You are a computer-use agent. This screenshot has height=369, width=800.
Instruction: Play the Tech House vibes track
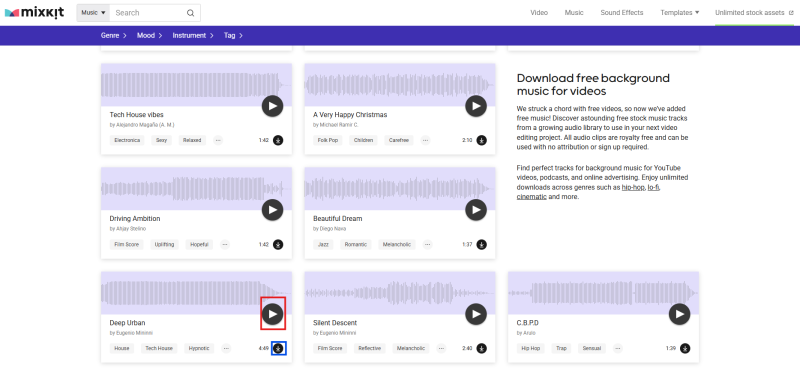[x=272, y=106]
